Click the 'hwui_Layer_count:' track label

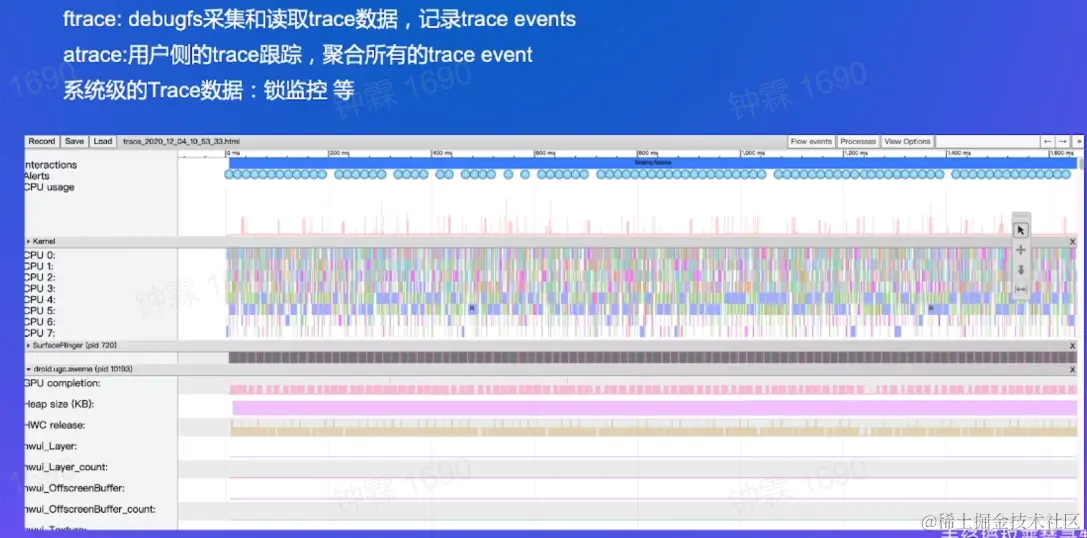click(x=67, y=467)
